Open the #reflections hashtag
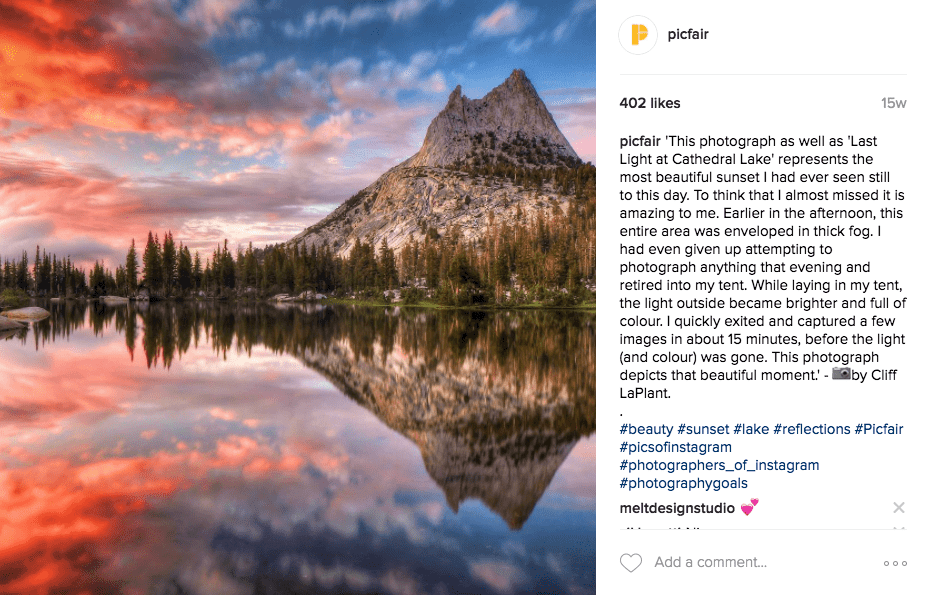The width and height of the screenshot is (928, 595). [811, 429]
